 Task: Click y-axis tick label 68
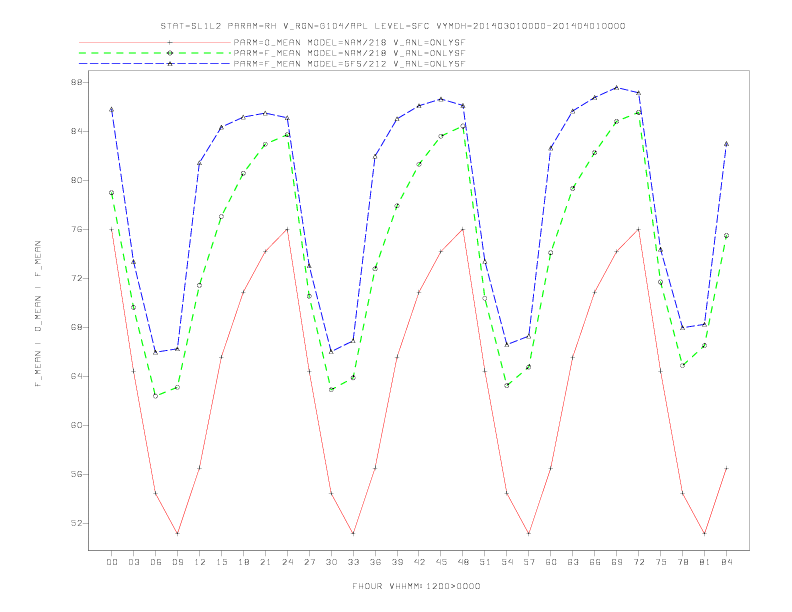point(76,327)
